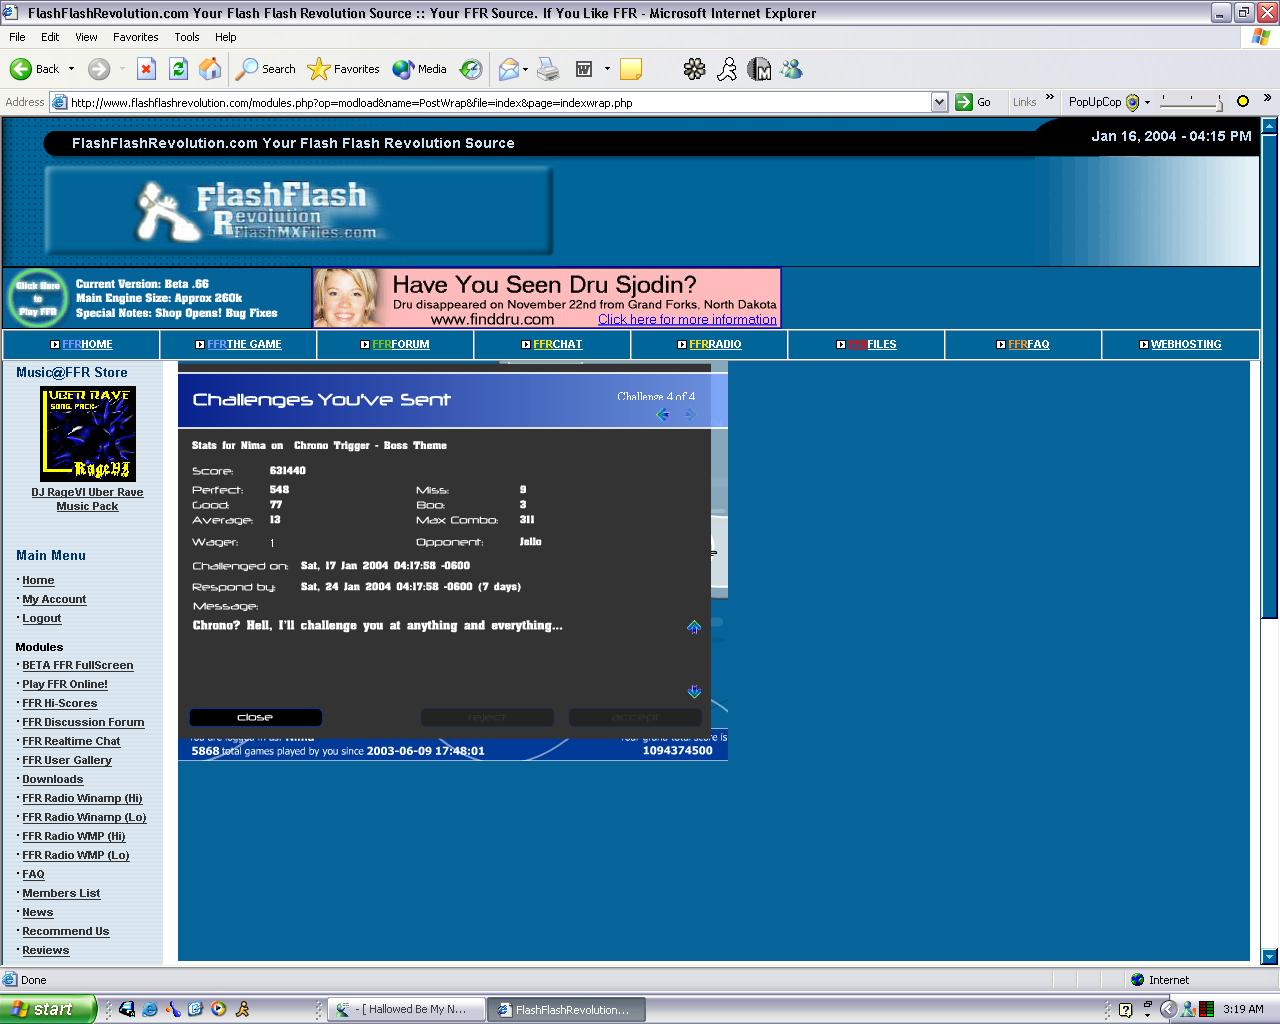Refresh the page using the toolbar icon

[178, 69]
